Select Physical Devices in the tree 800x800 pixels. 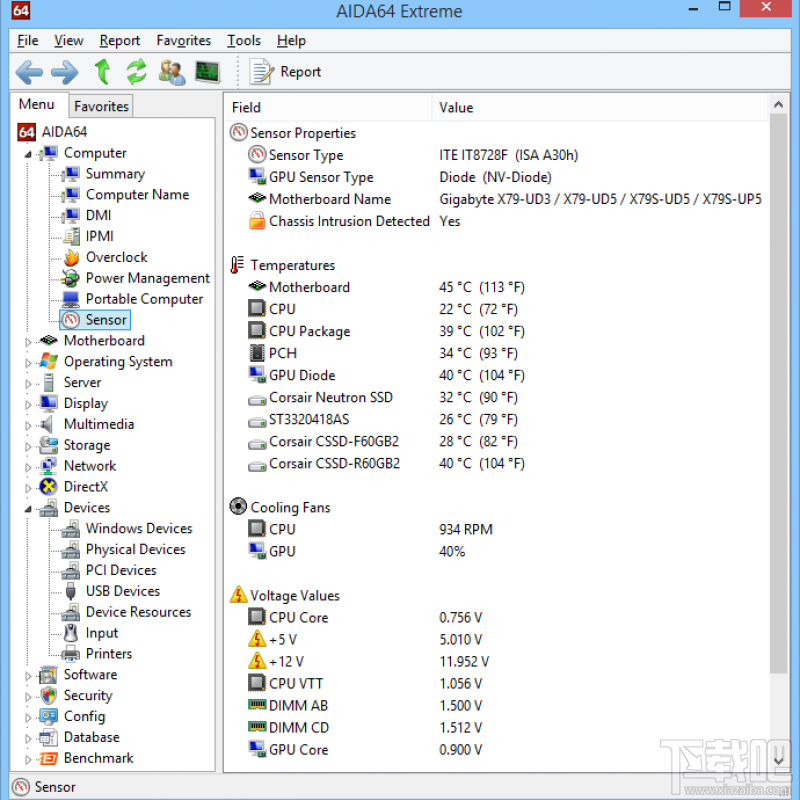(x=135, y=549)
